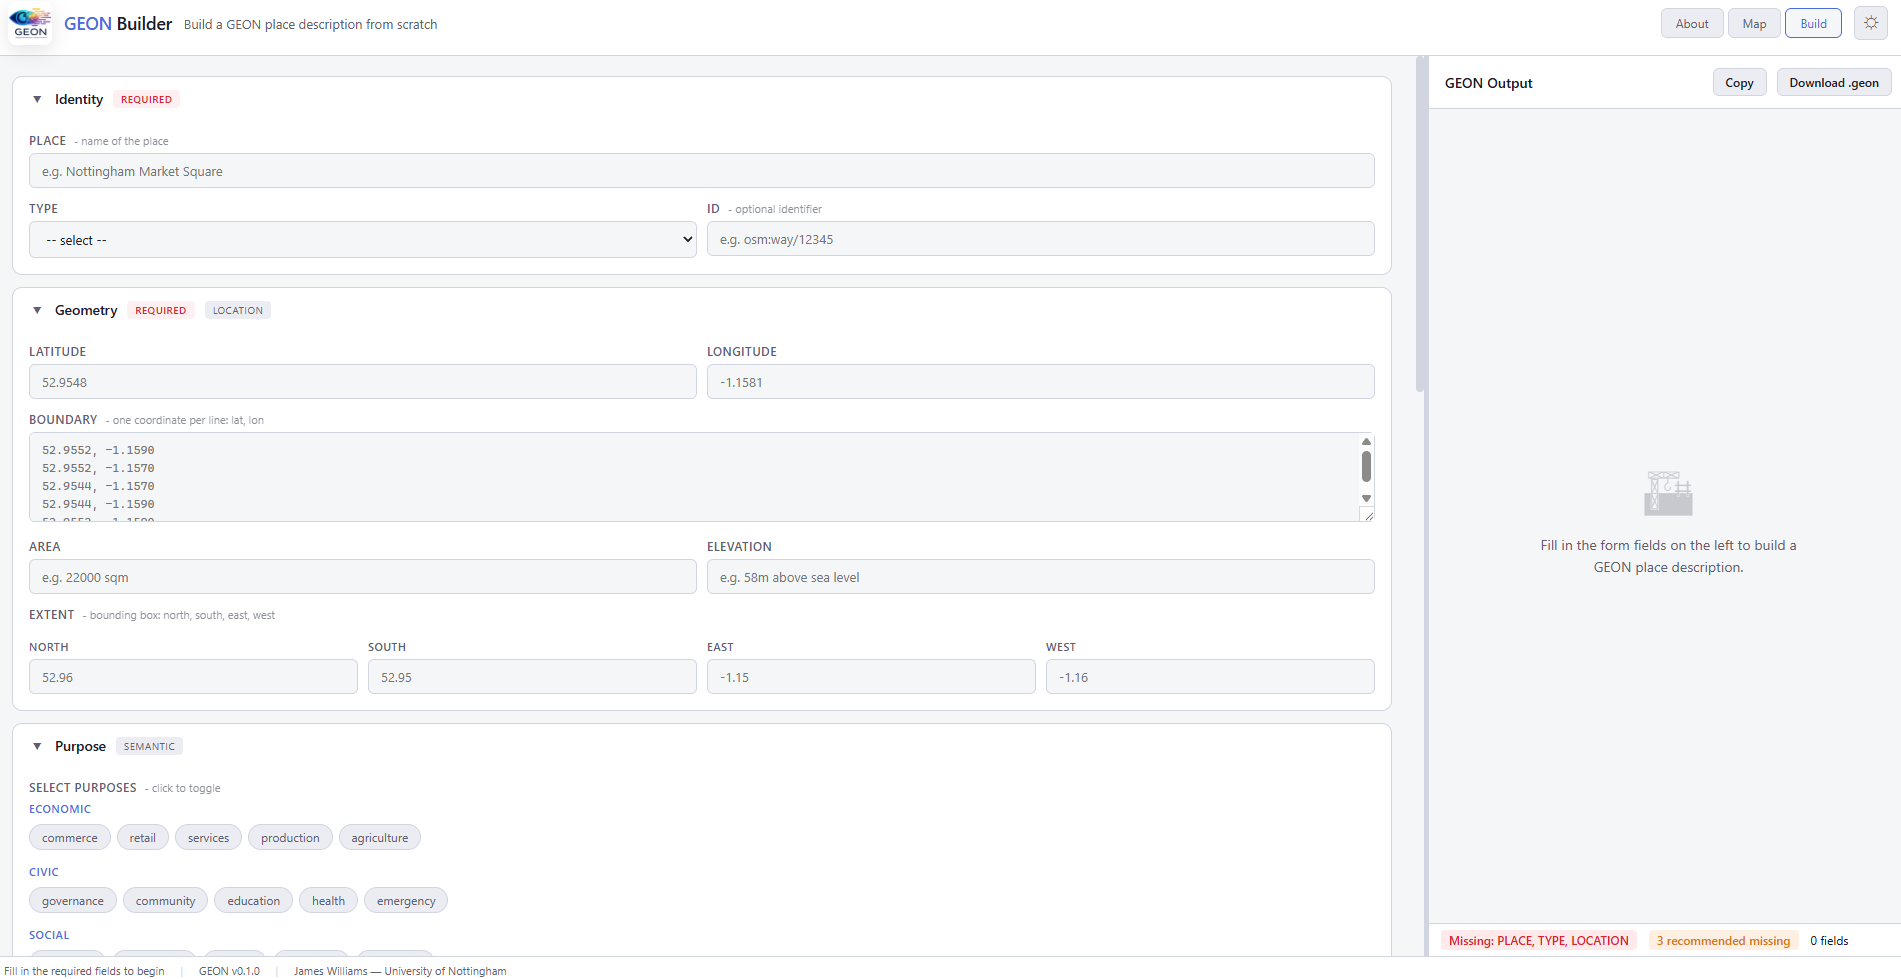The height and width of the screenshot is (979, 1901).
Task: Toggle the retail purpose chip
Action: coord(143,838)
